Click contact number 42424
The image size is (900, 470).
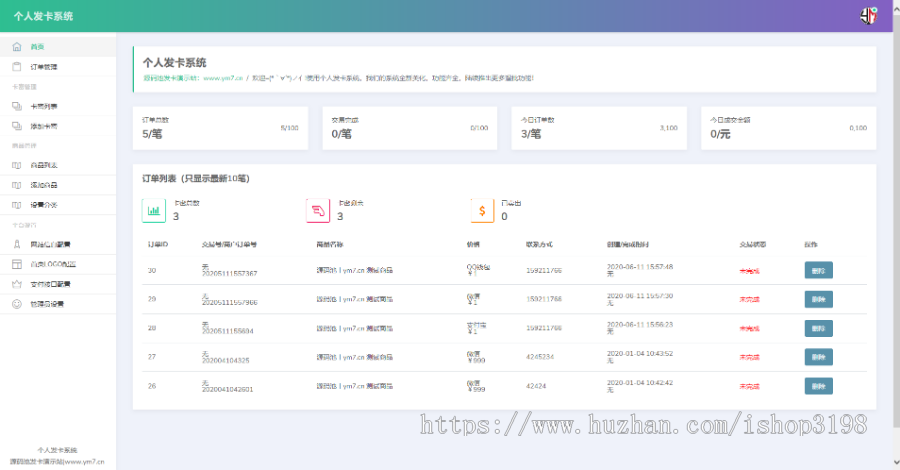536,386
